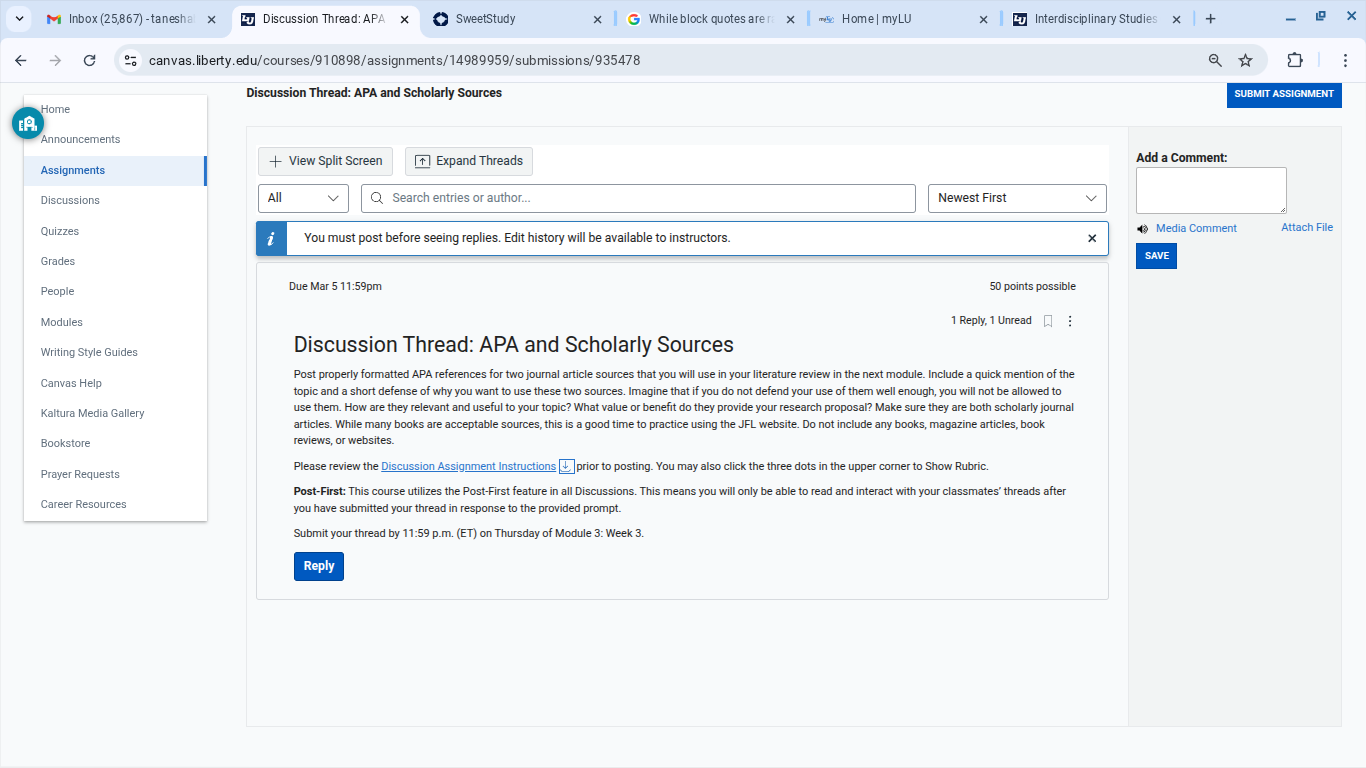
Task: Open the zoom magnifier icon in address bar
Action: pyautogui.click(x=1215, y=60)
